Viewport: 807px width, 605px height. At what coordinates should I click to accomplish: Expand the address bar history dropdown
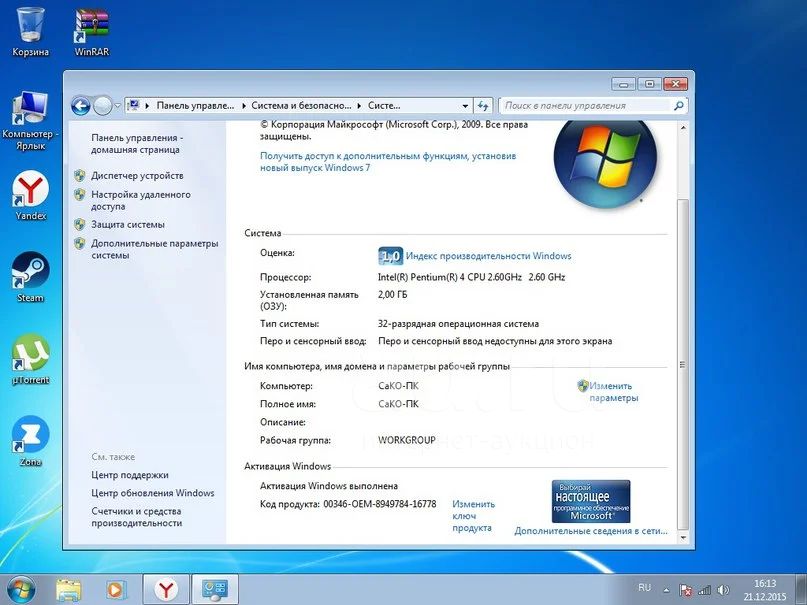465,106
